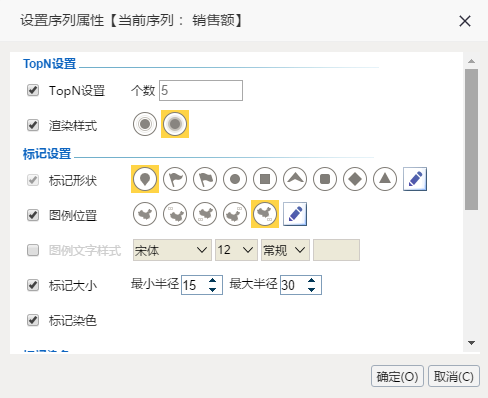Choose the triangular flag marker shape
Screen dimensions: 488x398
coord(175,179)
